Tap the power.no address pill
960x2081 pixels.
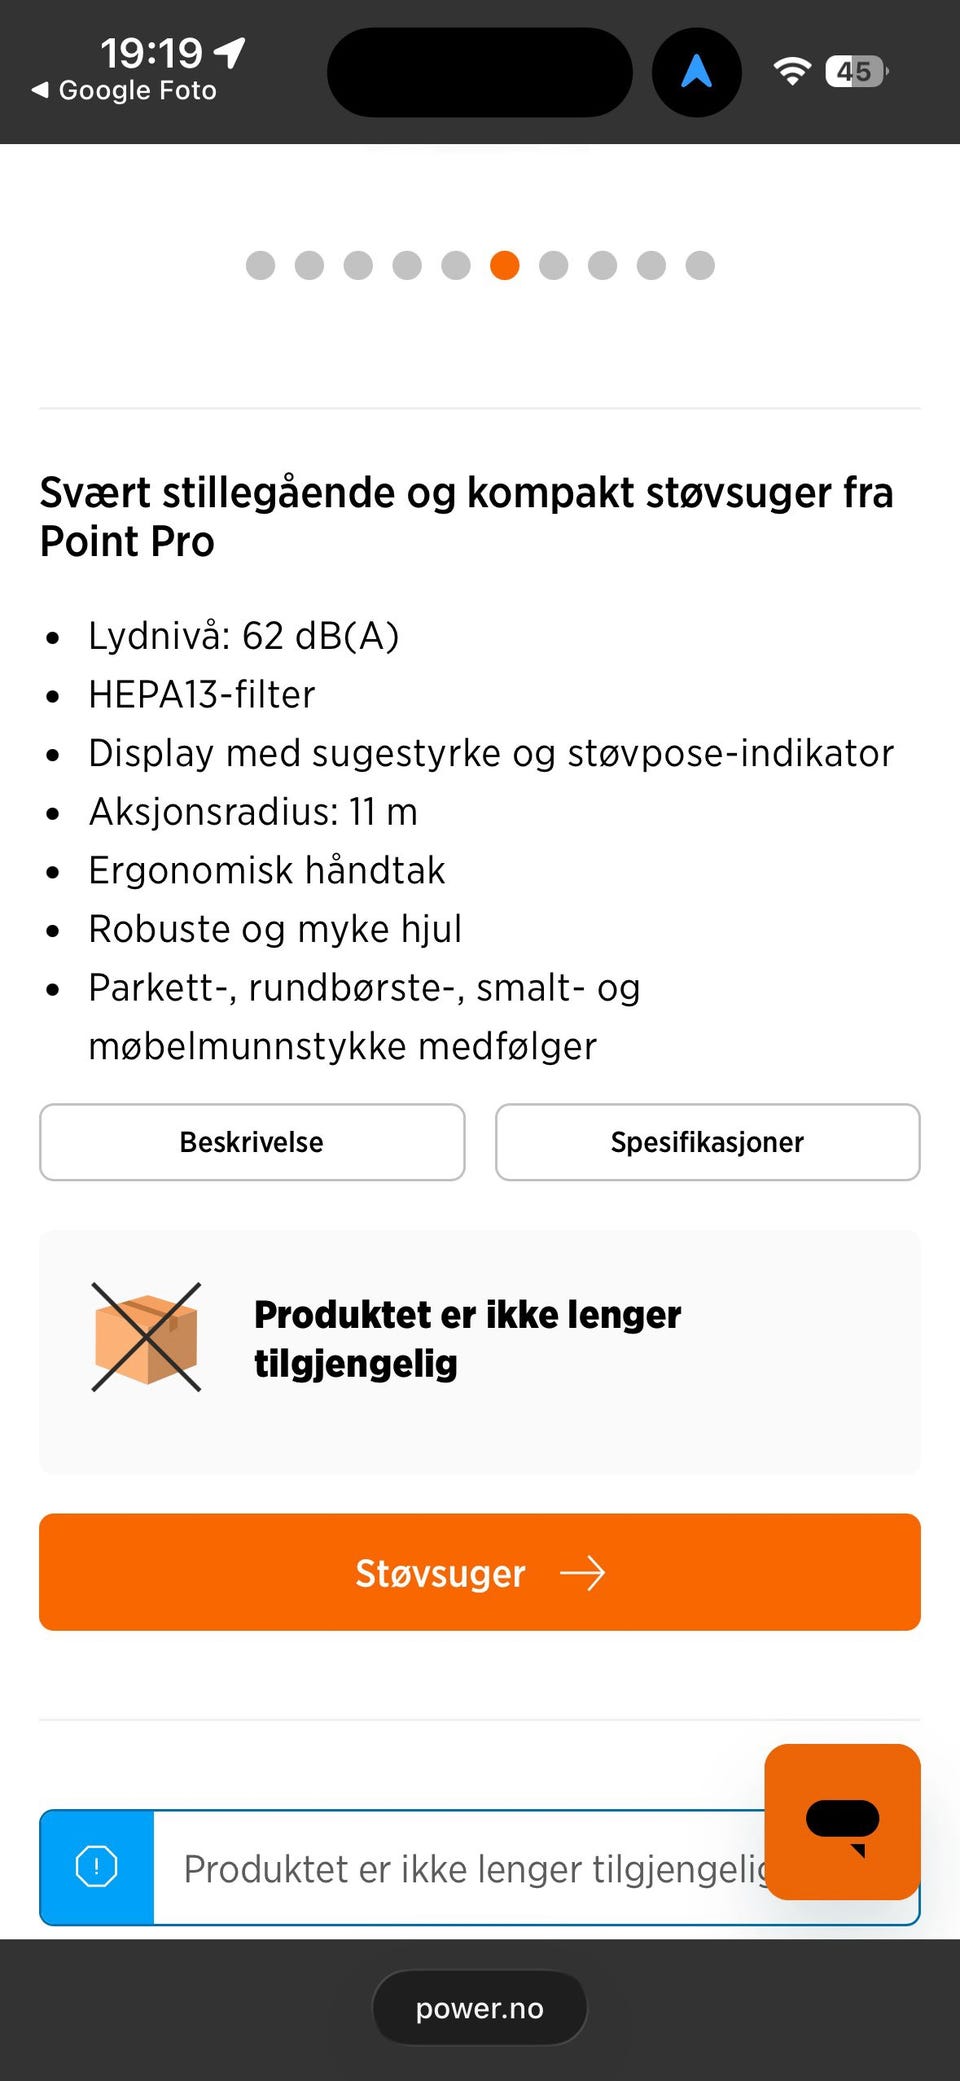click(479, 2008)
